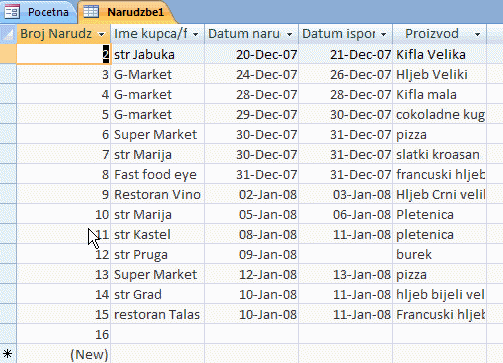This screenshot has height=363, width=503.
Task: Click the Fast food eye customer cell
Action: [158, 174]
